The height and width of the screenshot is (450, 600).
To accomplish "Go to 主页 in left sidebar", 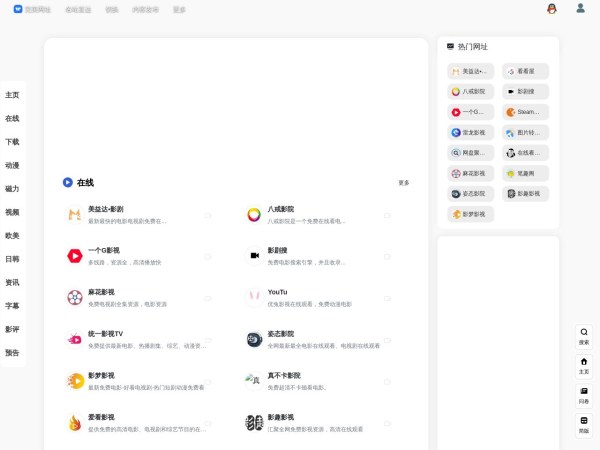I will (12, 95).
